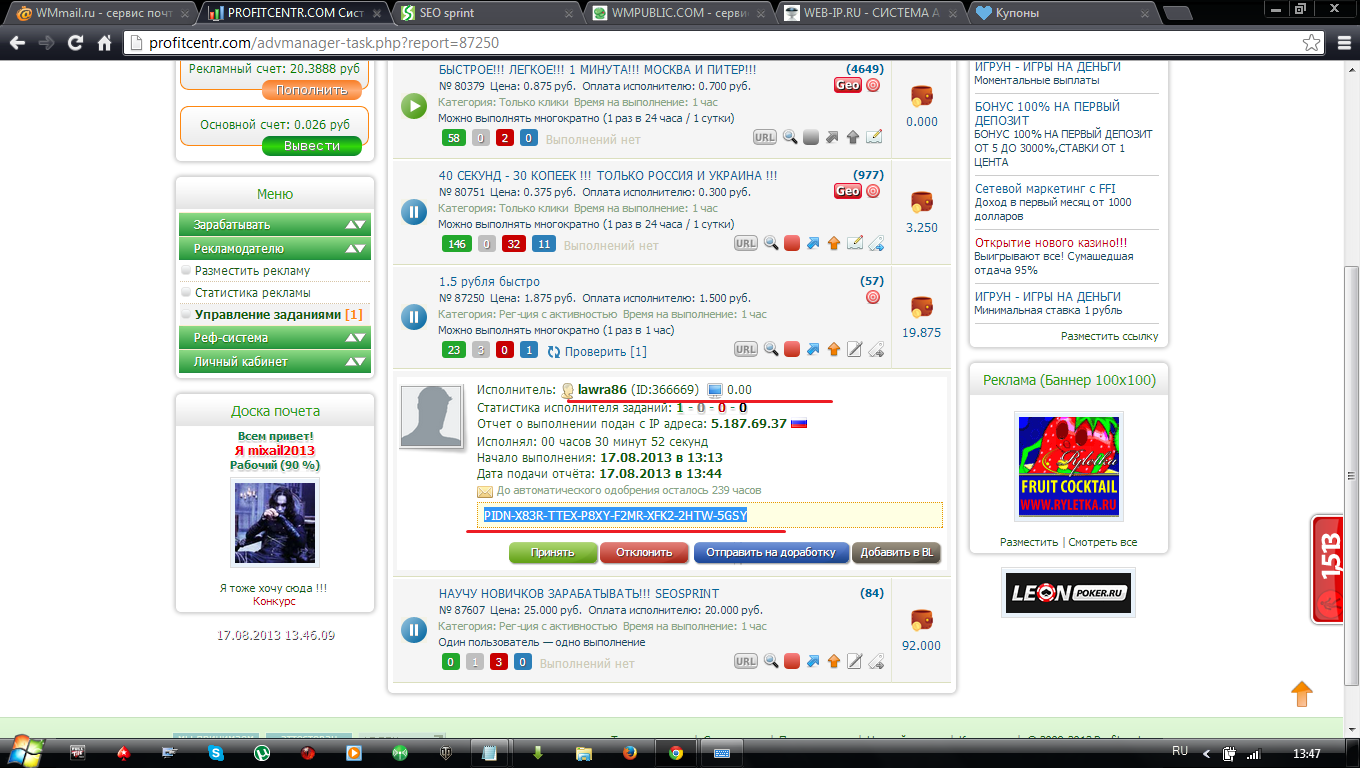Click orange up arrow of task 87250
Screen dimensions: 1360x768
(x=834, y=349)
